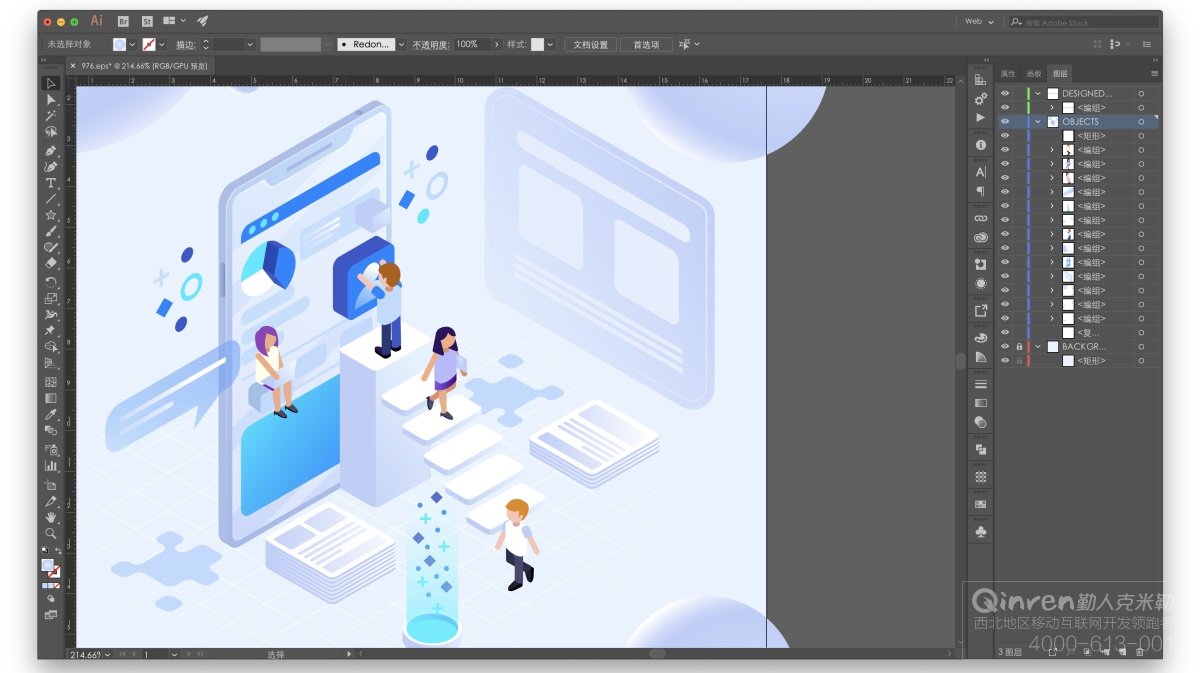Click the 不透明度 opacity value field
This screenshot has height=673, width=1200.
pyautogui.click(x=472, y=45)
